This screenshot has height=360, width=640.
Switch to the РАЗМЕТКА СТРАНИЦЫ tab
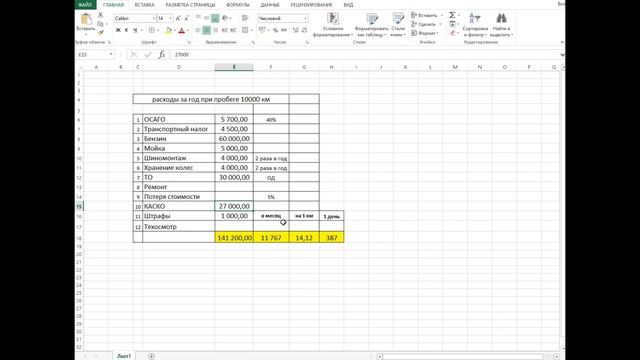pos(190,5)
